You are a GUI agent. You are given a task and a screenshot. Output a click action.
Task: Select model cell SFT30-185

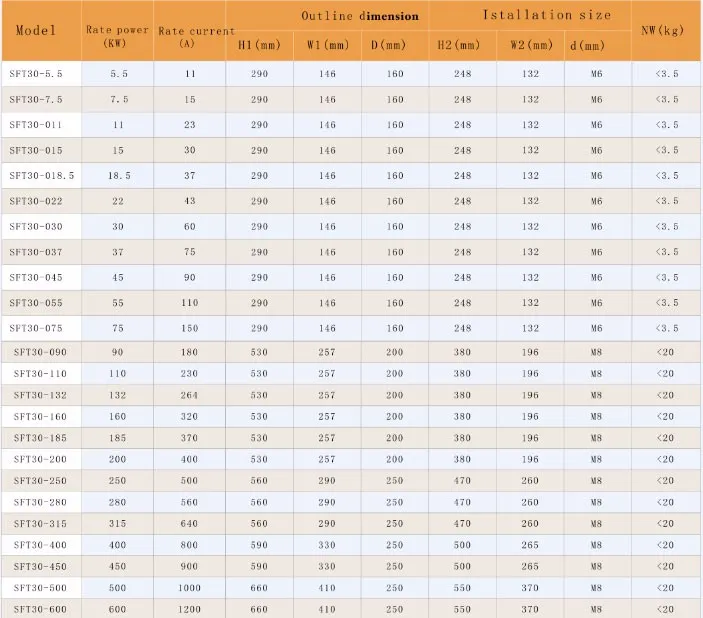[x=40, y=438]
